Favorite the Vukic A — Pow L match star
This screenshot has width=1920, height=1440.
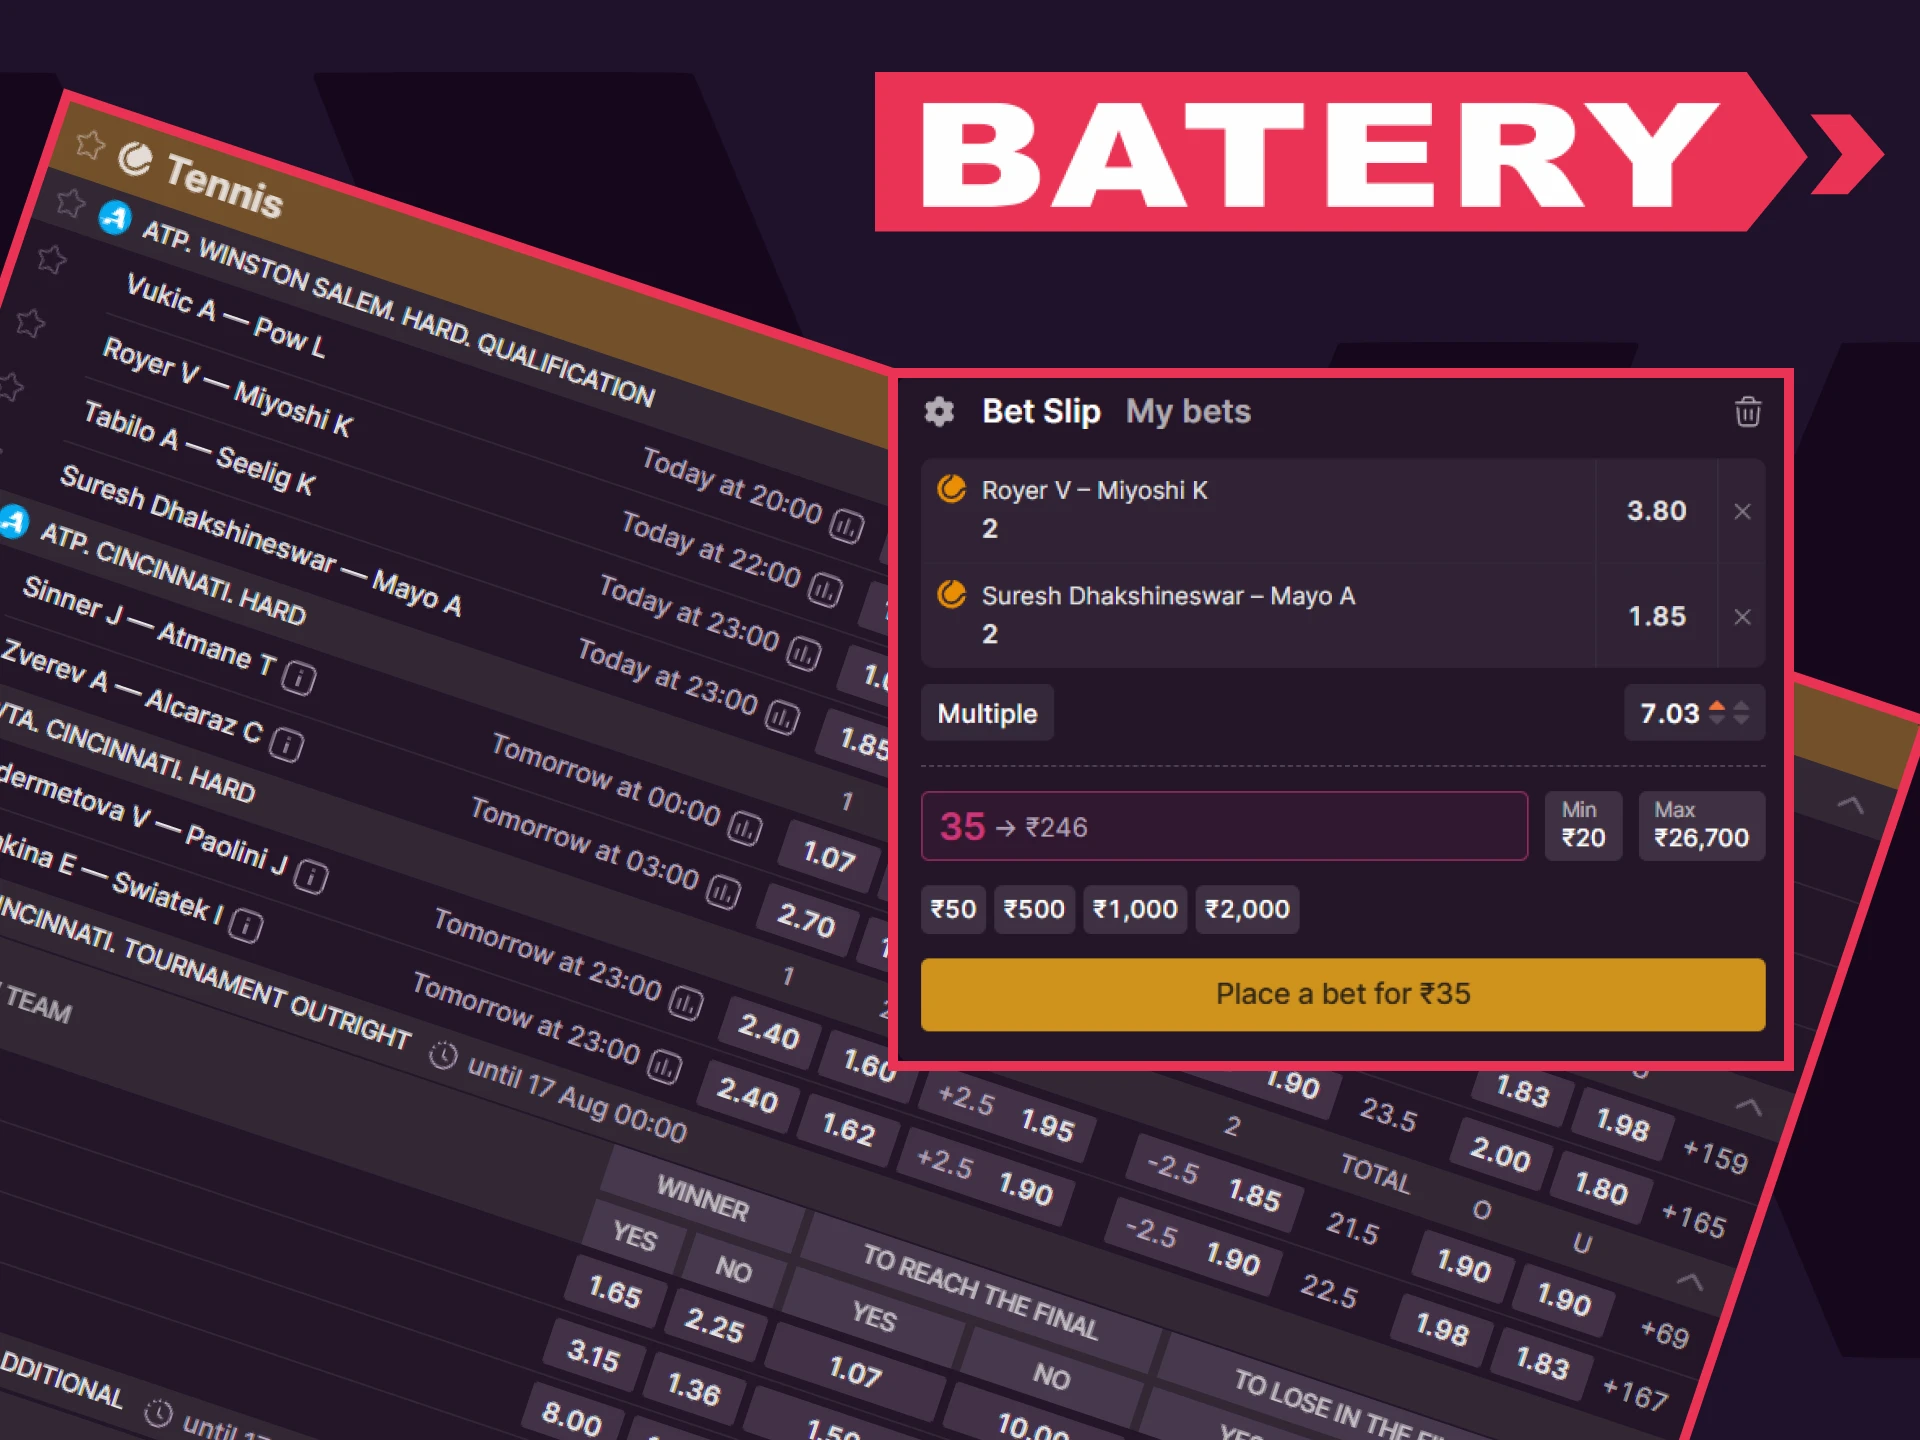pos(52,259)
